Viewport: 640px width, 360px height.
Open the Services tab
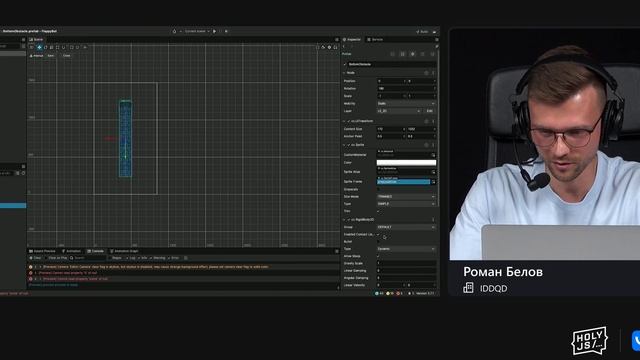pyautogui.click(x=375, y=40)
